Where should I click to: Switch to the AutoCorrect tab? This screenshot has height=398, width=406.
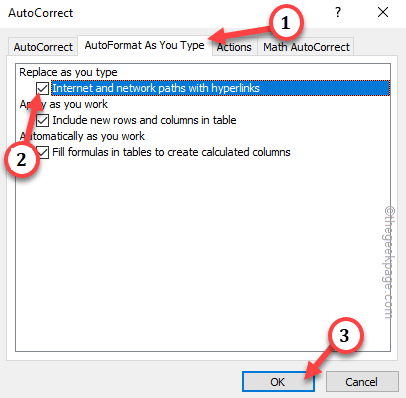tap(43, 47)
